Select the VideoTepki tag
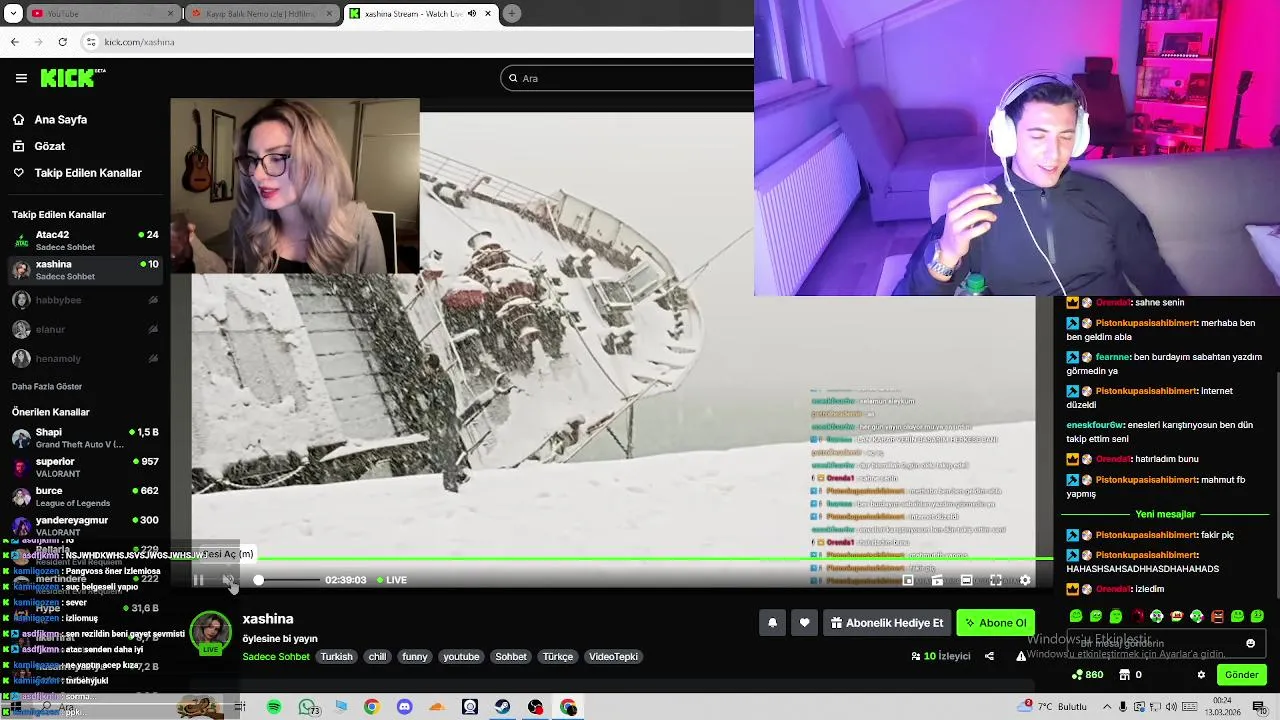 point(613,657)
